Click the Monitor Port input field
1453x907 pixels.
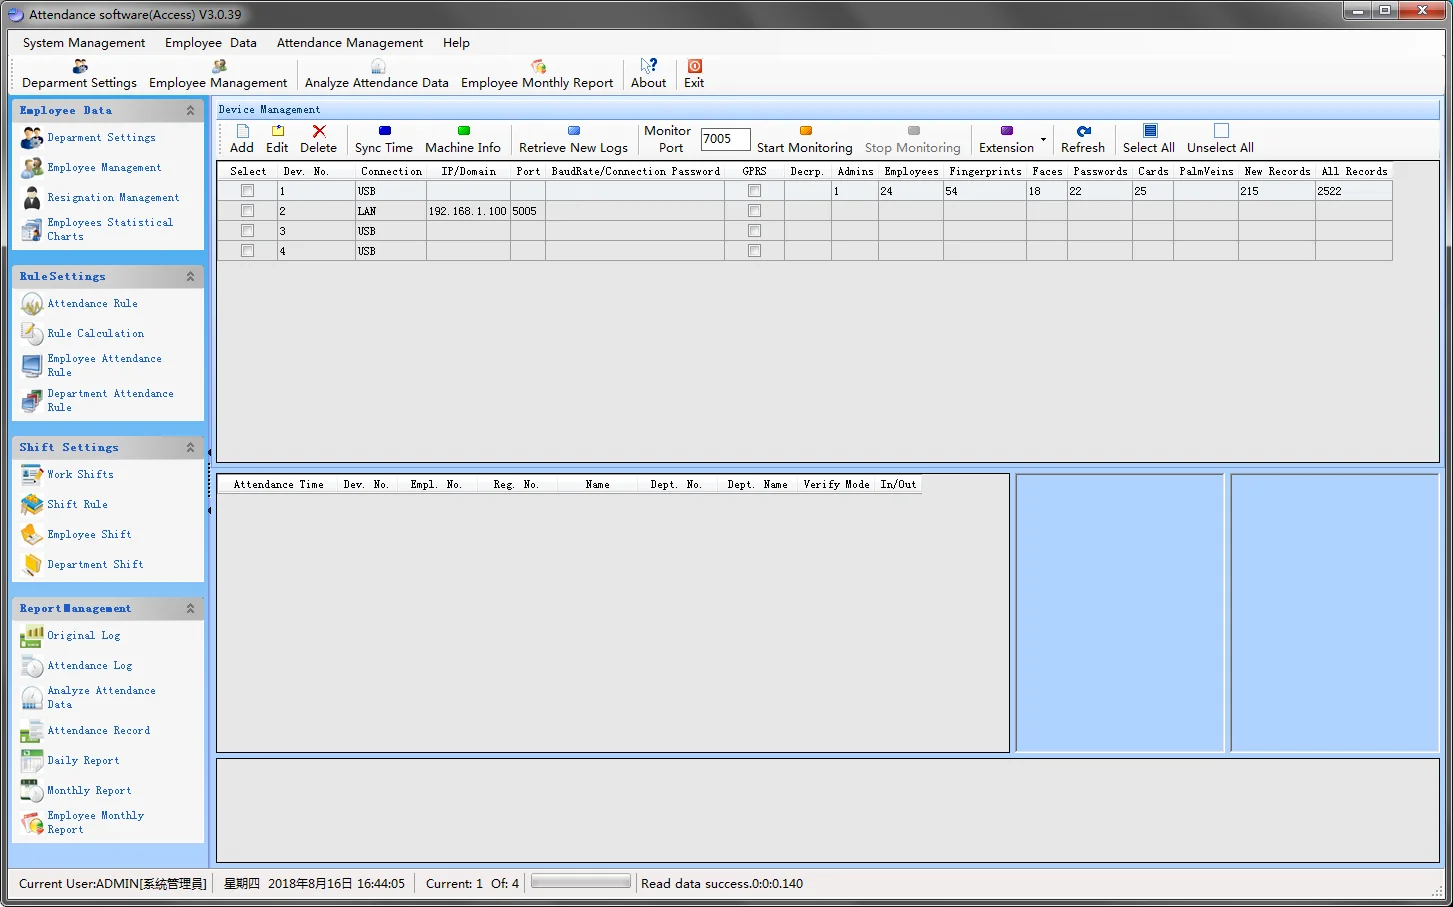pos(725,139)
